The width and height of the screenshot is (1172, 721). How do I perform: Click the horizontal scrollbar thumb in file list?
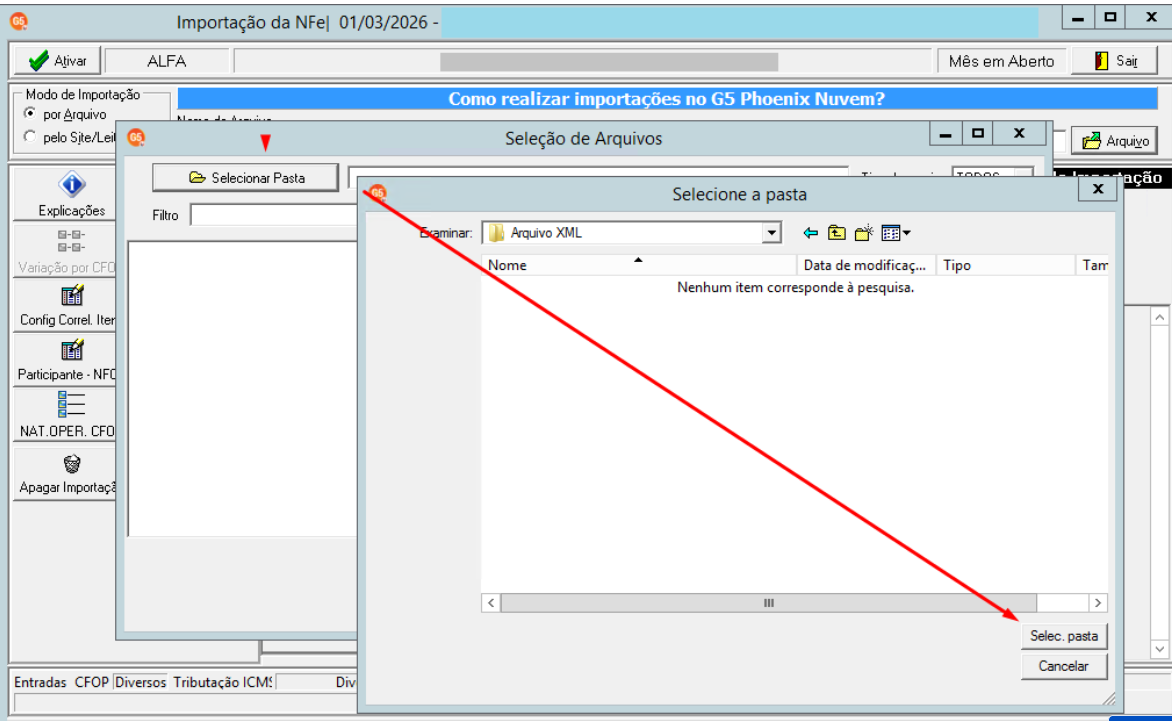[x=768, y=603]
